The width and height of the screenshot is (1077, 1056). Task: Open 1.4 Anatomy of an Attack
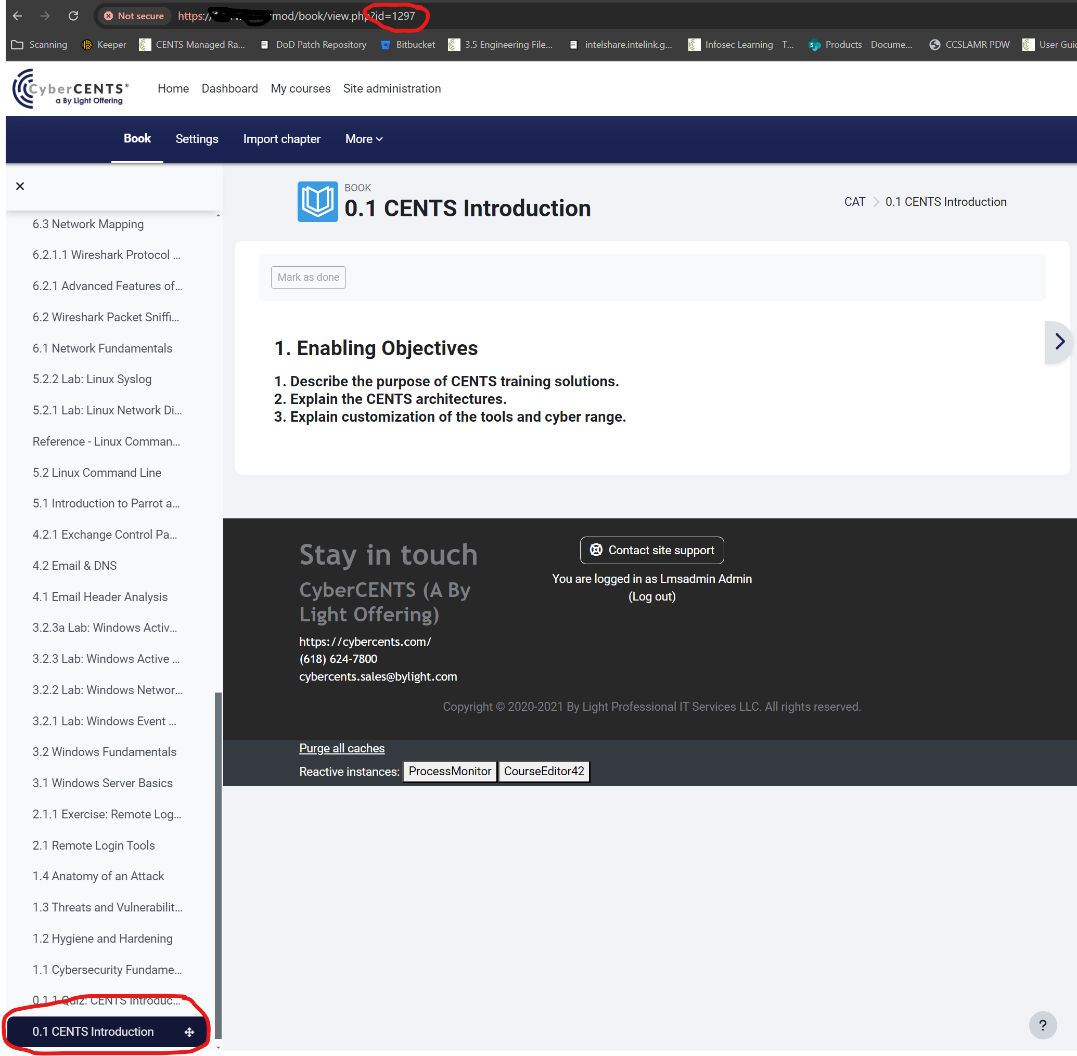[x=98, y=876]
